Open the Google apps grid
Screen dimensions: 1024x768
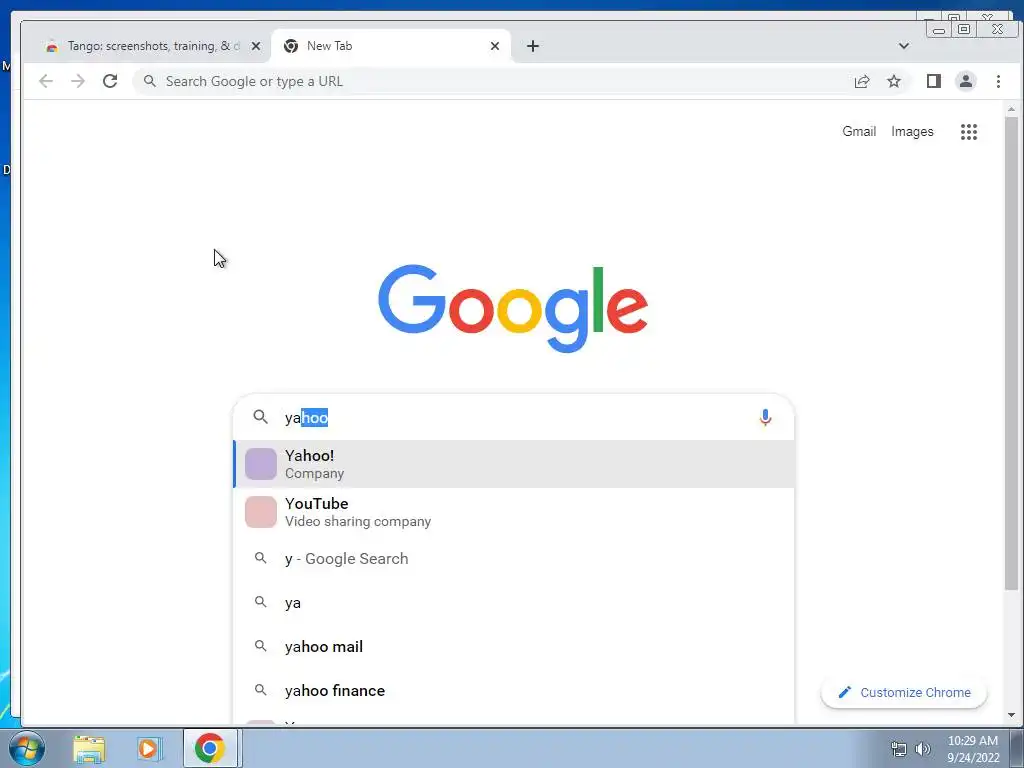point(968,132)
